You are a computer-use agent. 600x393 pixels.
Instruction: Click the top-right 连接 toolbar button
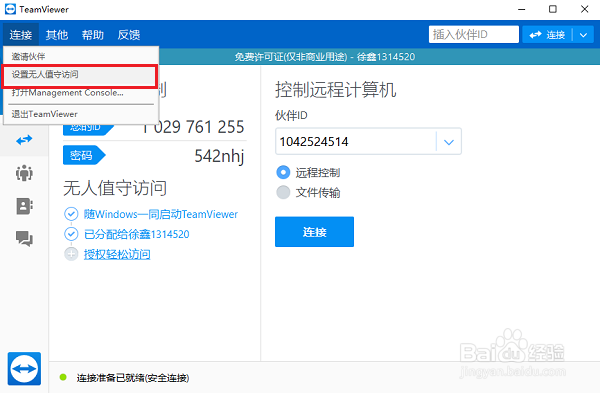pyautogui.click(x=547, y=35)
